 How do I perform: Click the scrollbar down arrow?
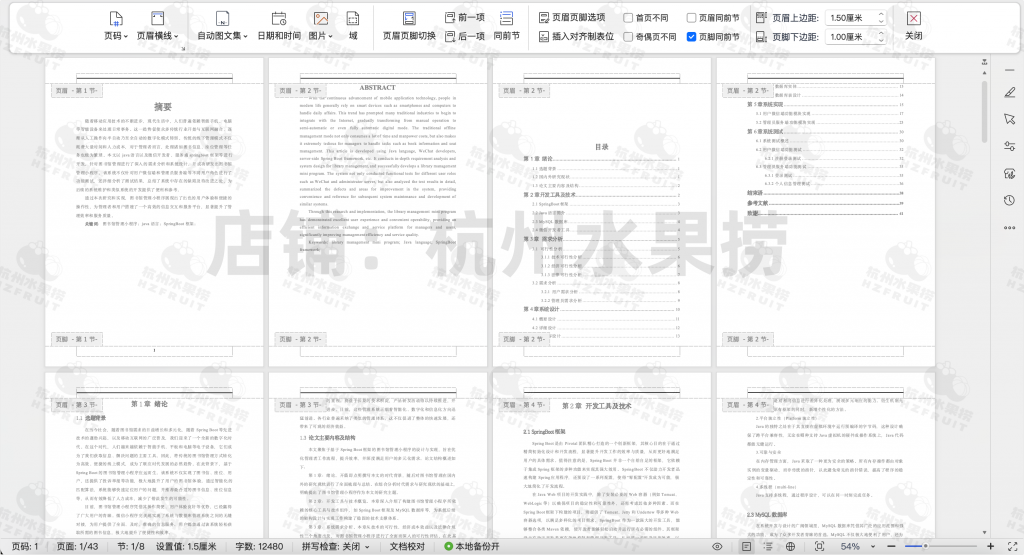coord(985,533)
